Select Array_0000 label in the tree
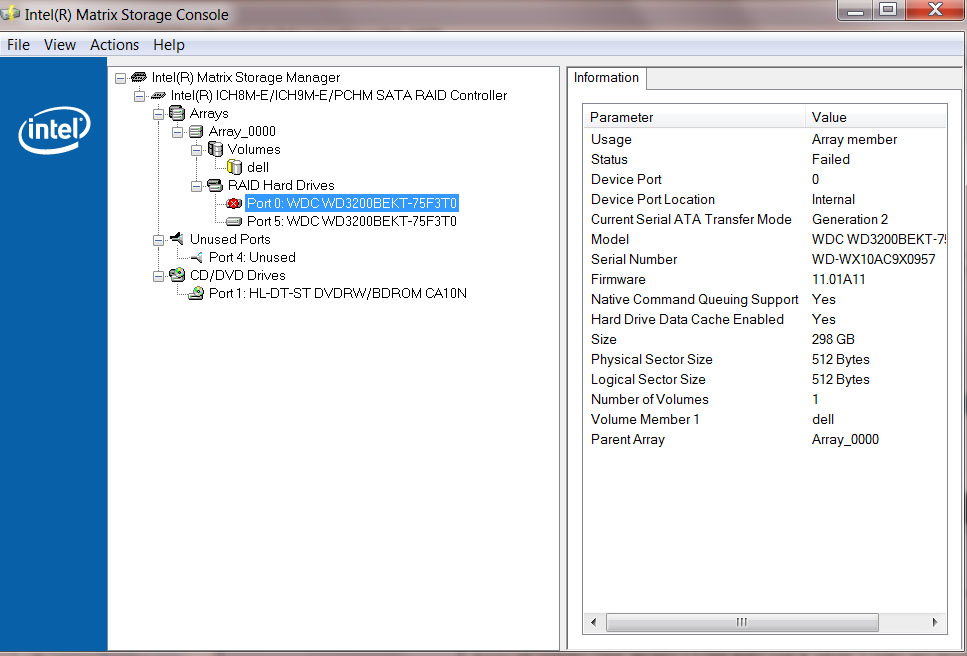The height and width of the screenshot is (656, 967). 242,131
